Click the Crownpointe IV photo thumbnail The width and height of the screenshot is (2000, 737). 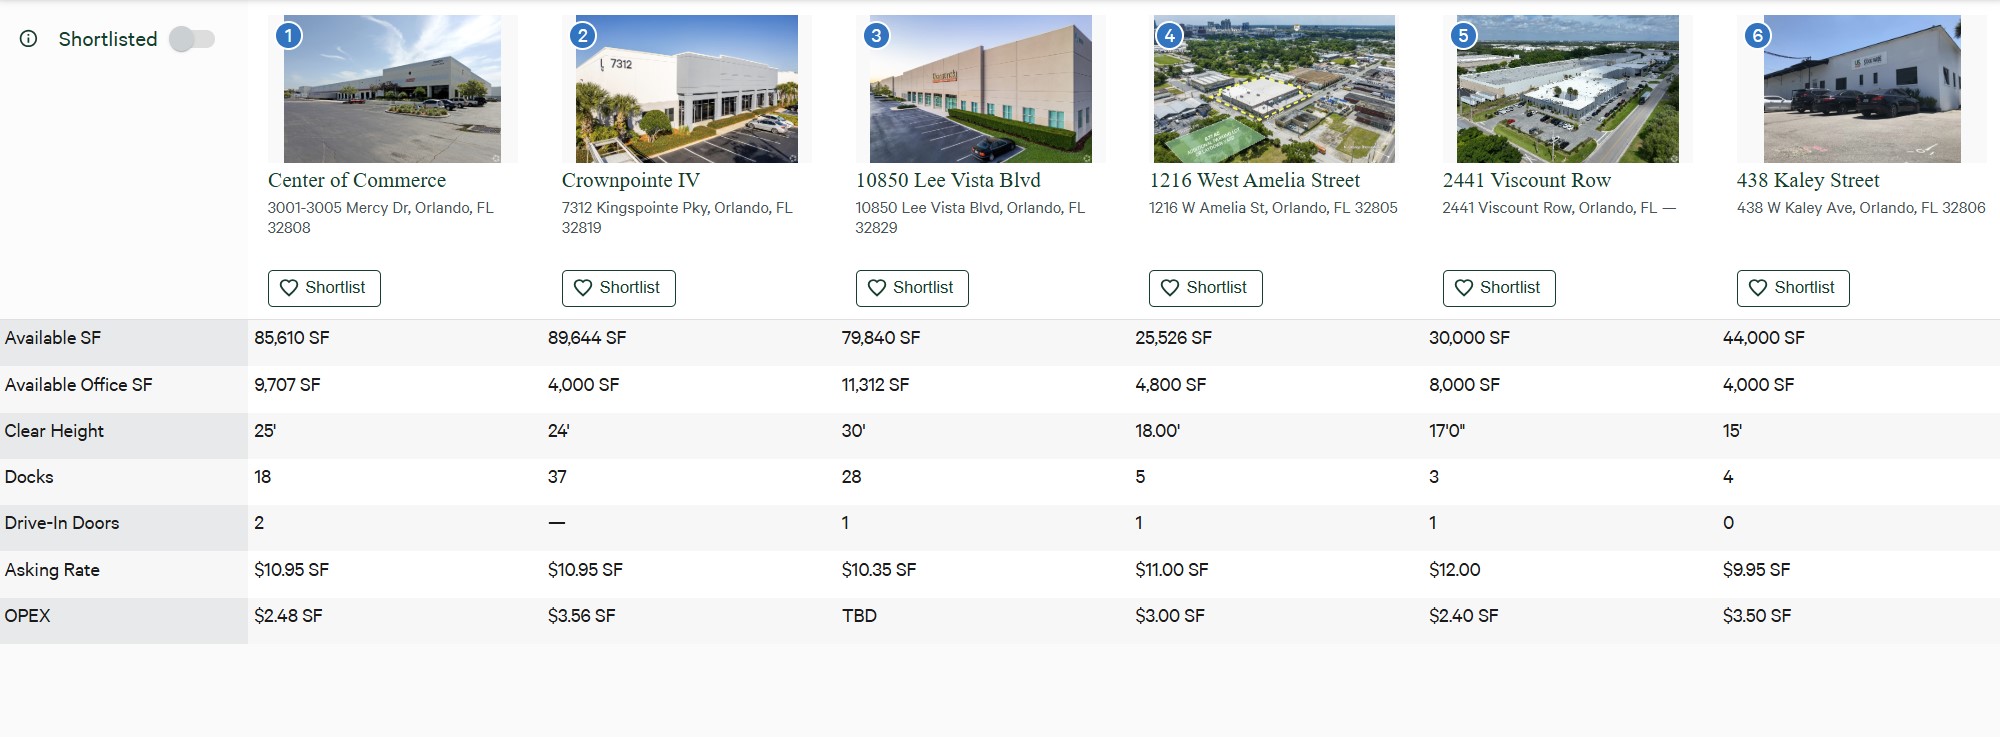(686, 86)
